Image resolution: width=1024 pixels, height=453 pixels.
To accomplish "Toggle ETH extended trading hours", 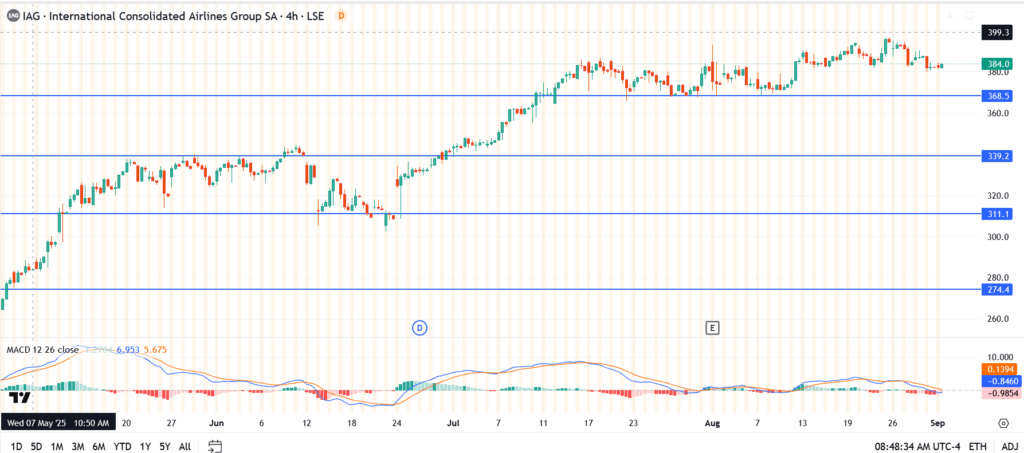I will (977, 446).
